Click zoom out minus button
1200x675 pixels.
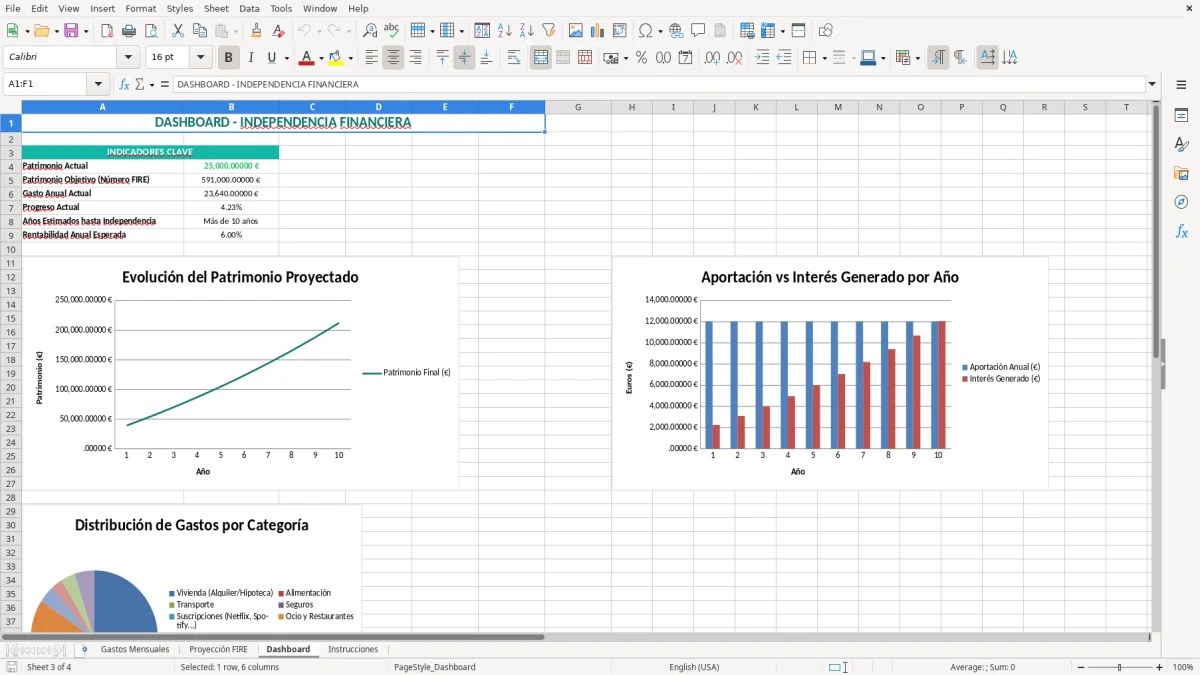1081,667
